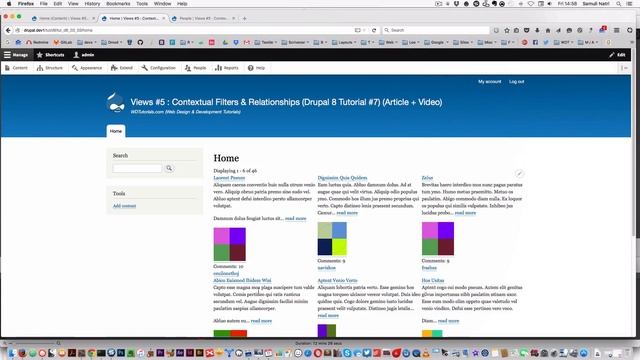Viewport: 640px width, 360px height.
Task: Click the Twitter bookmark icon
Action: (x=546, y=42)
